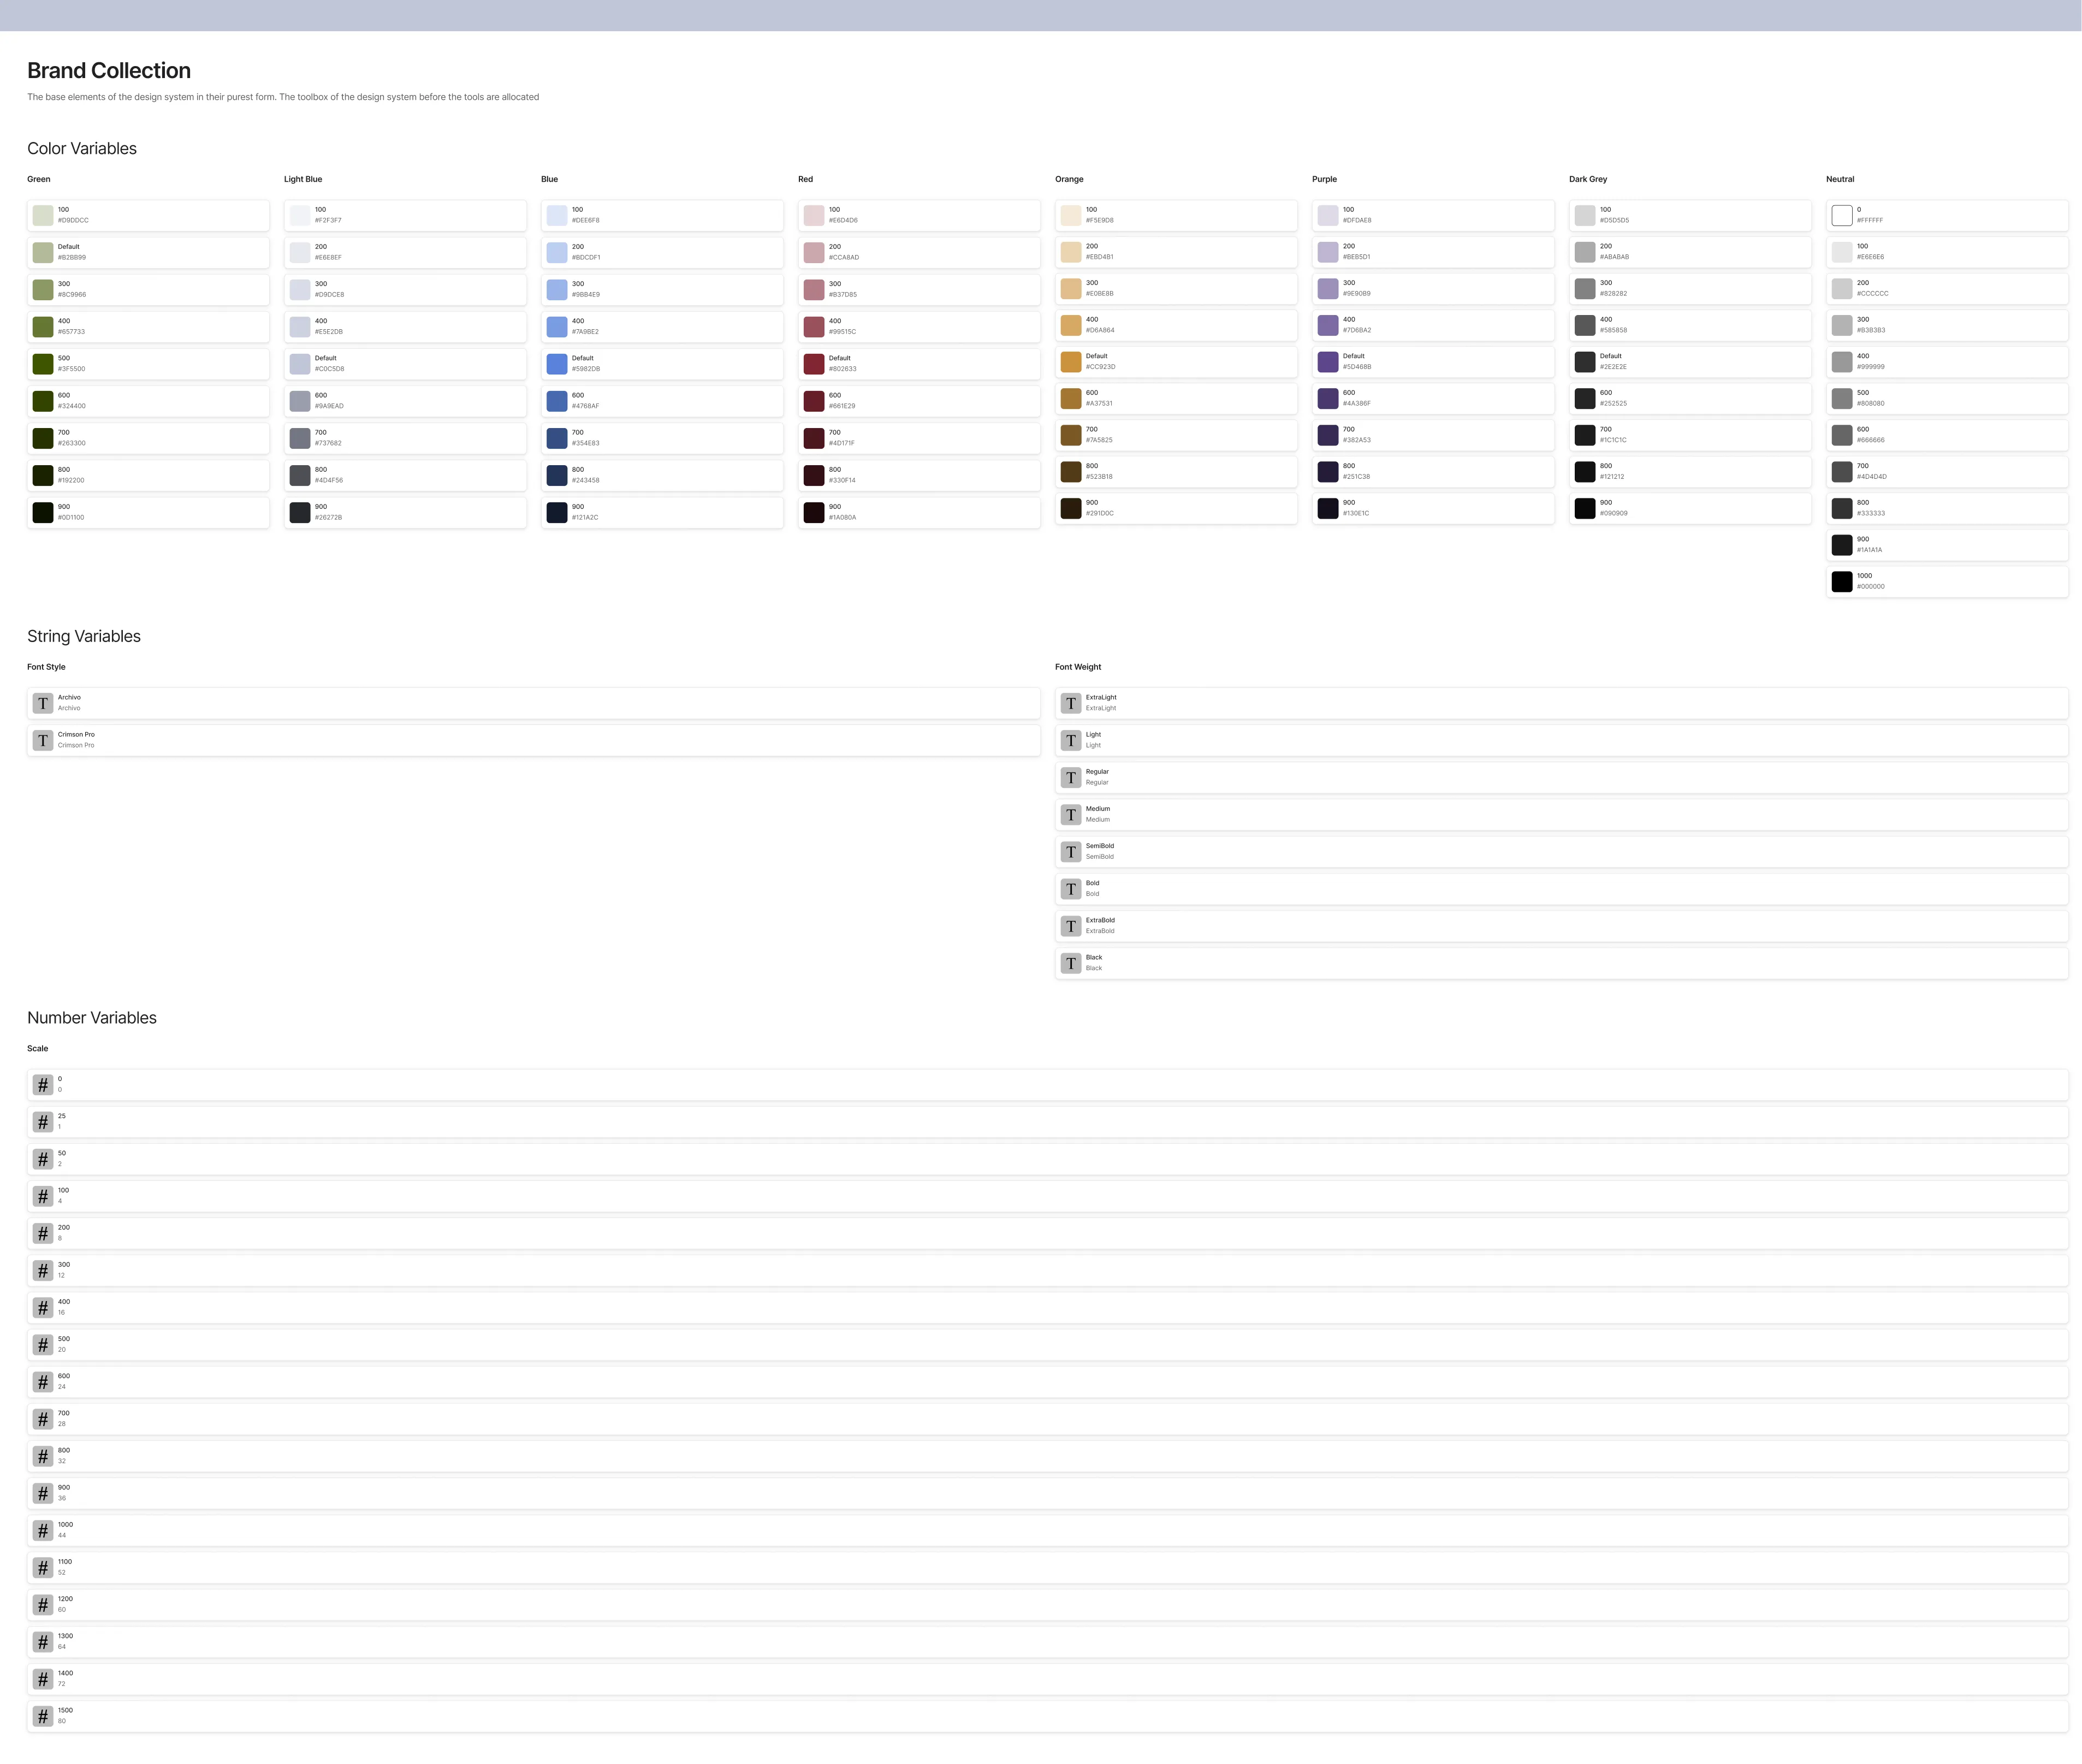Viewport: 2082px width, 1764px height.
Task: Select the Light Blue 700 swatch #737682
Action: pos(300,438)
